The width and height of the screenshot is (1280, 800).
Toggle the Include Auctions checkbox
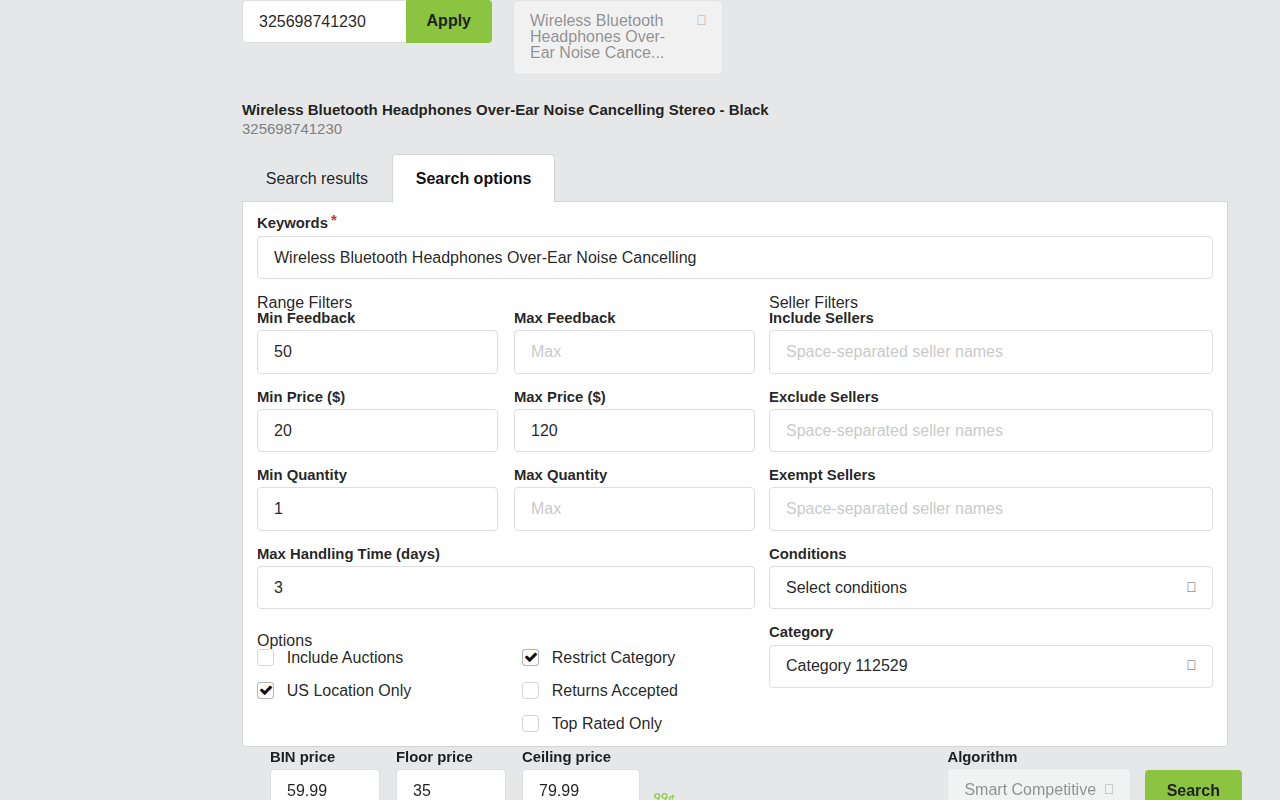(x=266, y=658)
